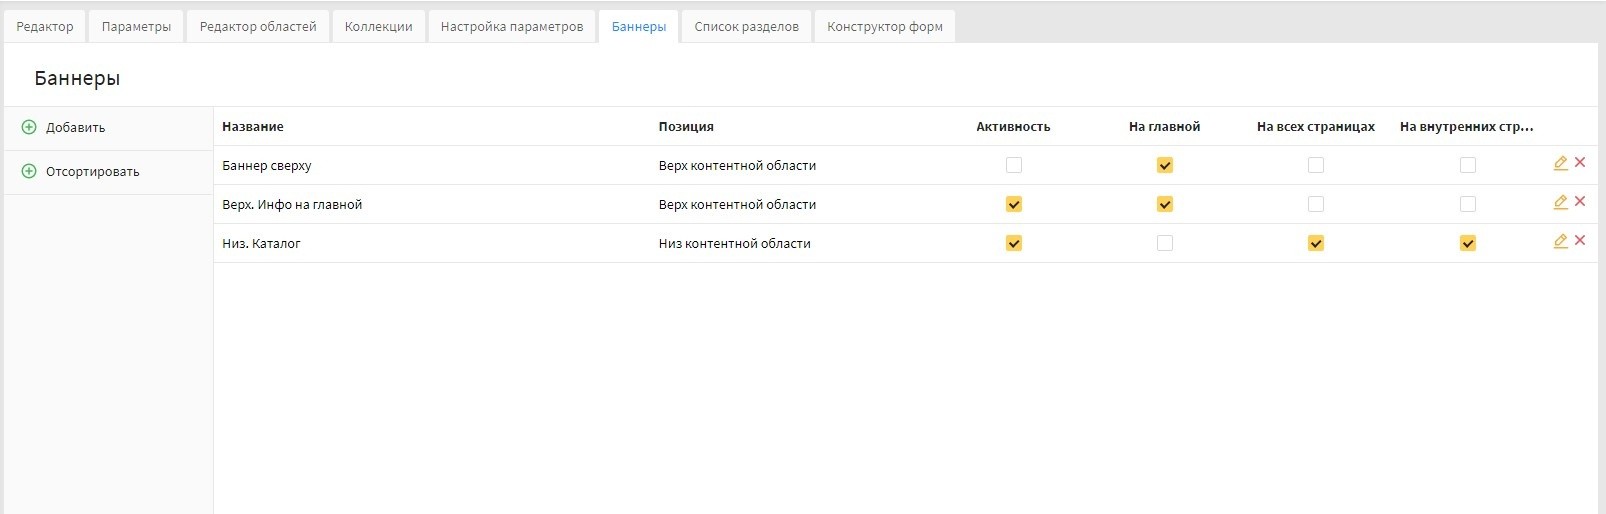1606x514 pixels.
Task: Uncheck На главной for Баннер сверху
Action: (x=1165, y=165)
